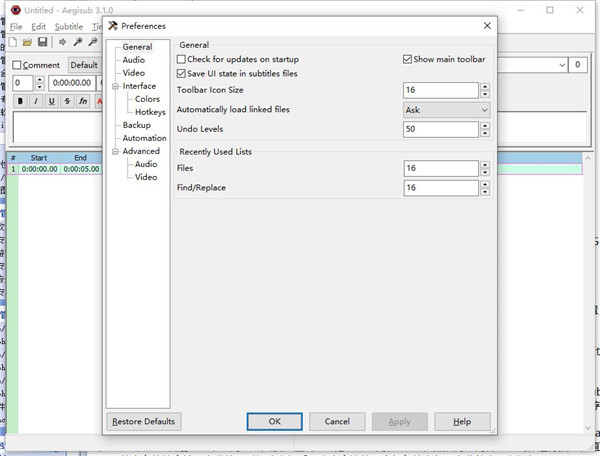600x456 pixels.
Task: Select General in preferences tree
Action: 137,47
